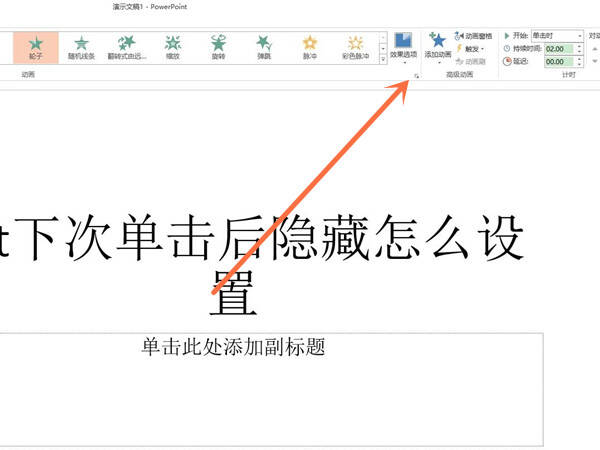Open the 动画窗格 animation pane
This screenshot has height=450, width=600.
click(473, 36)
